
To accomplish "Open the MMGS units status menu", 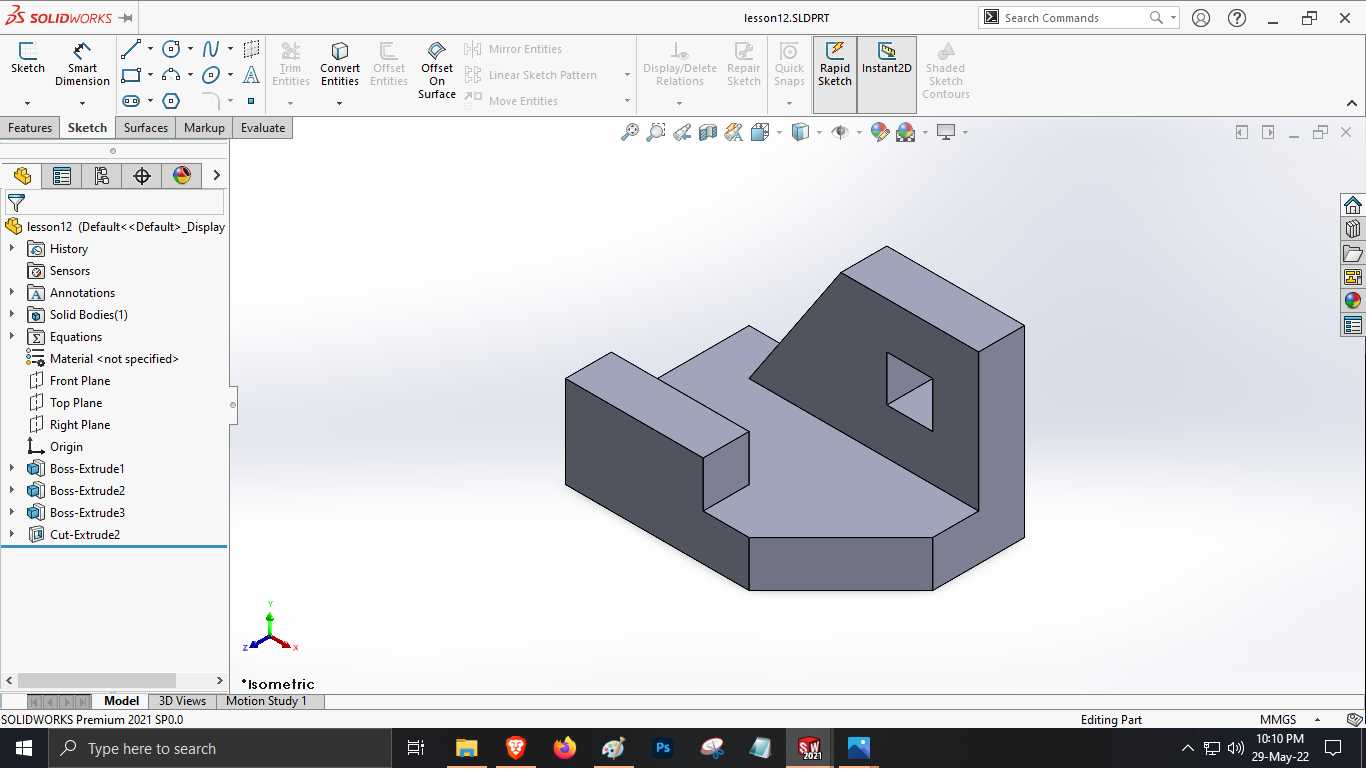I will 1290,719.
